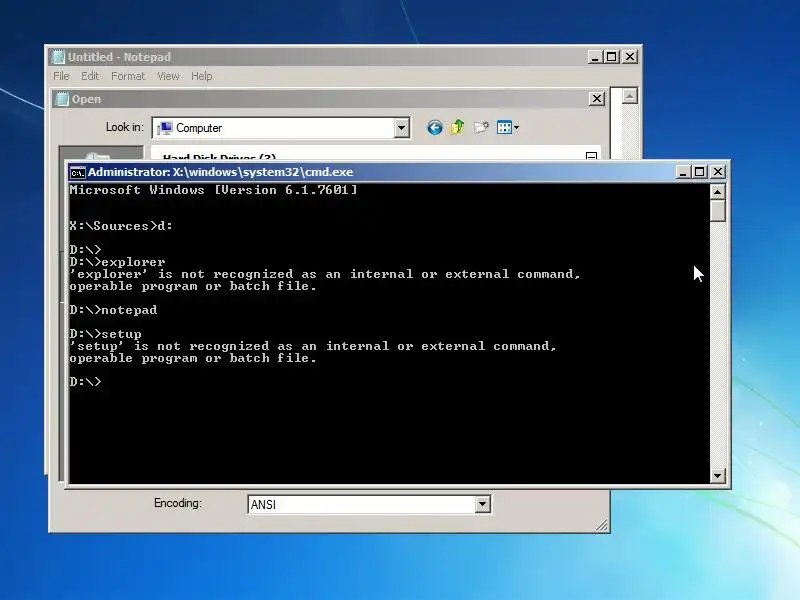Click the 'X:\Sources>d:' line
The width and height of the screenshot is (800, 600).
click(121, 226)
